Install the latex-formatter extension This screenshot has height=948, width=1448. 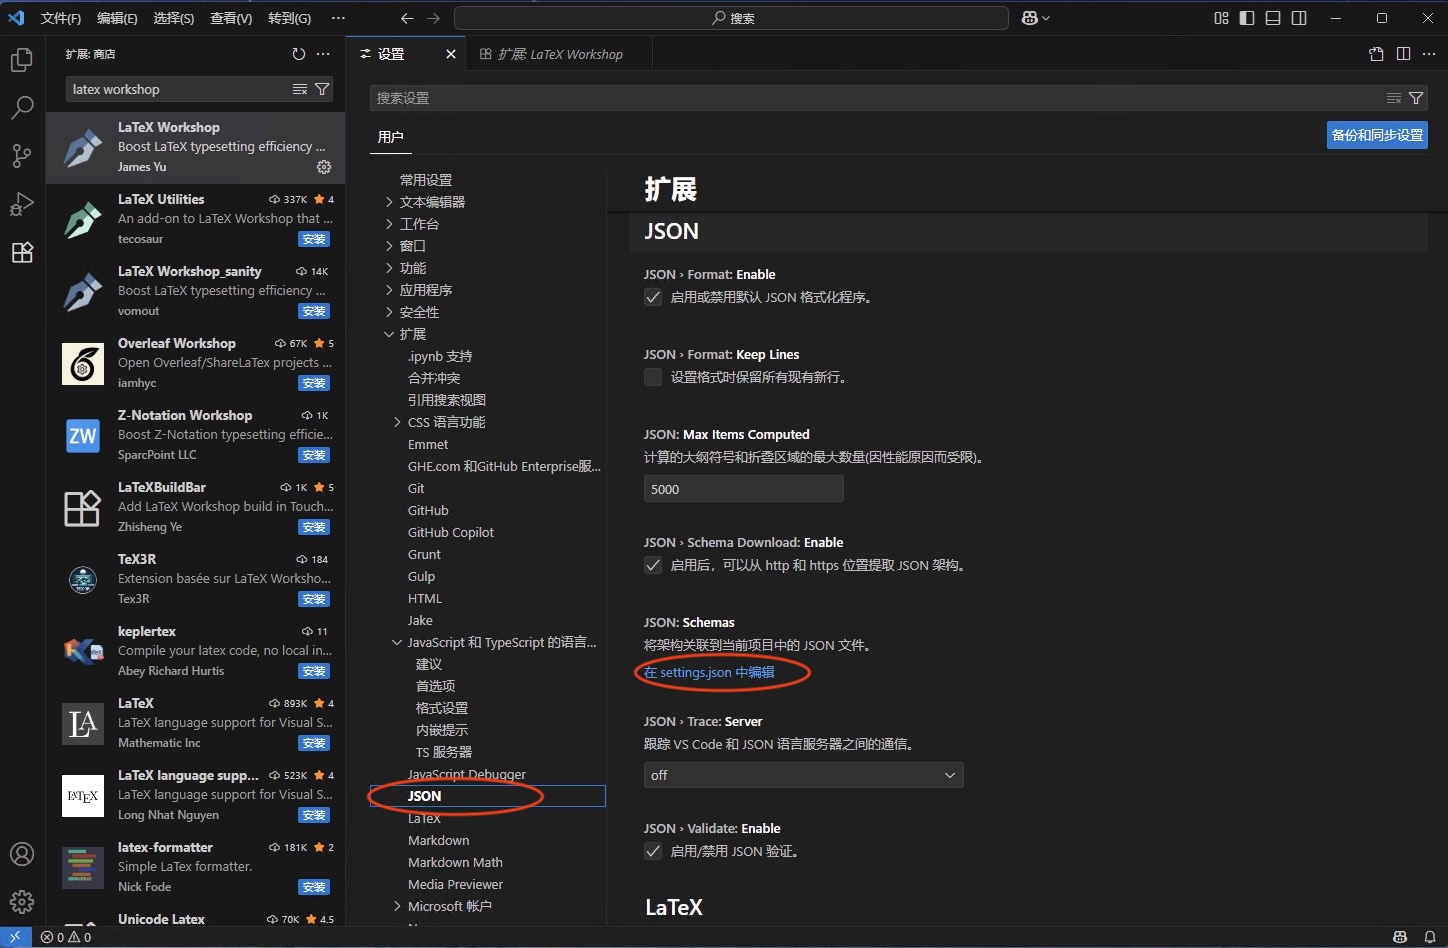point(314,887)
